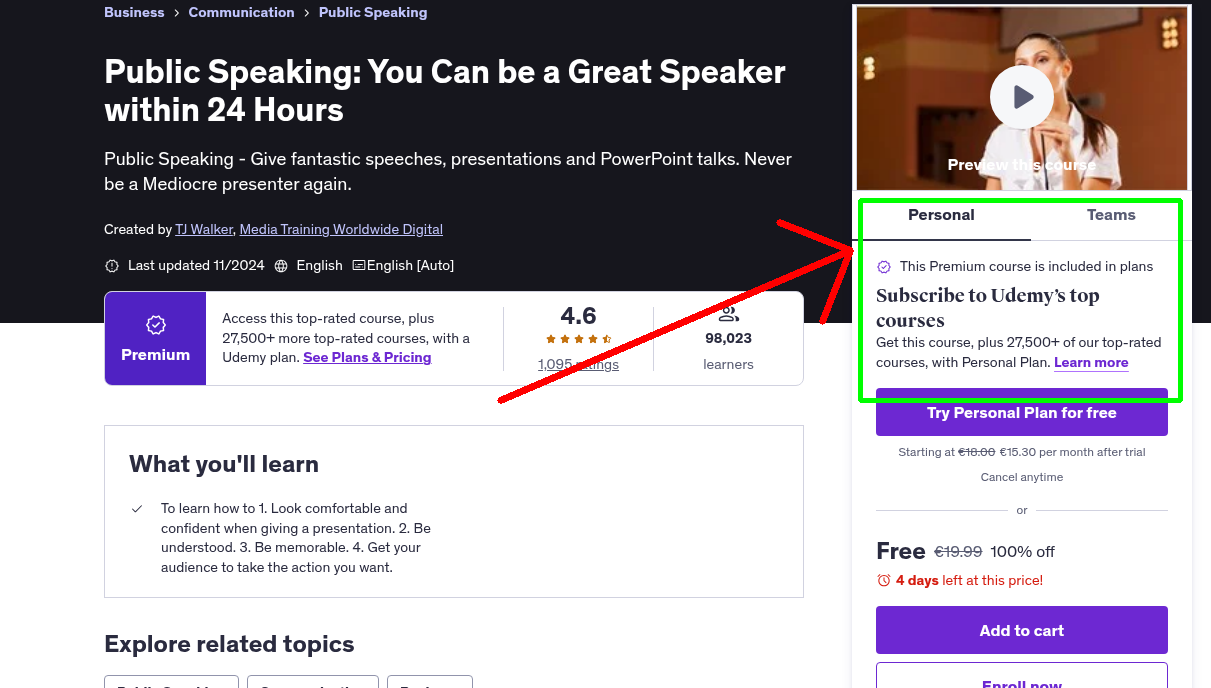Open the Communication breadcrumb link
The height and width of the screenshot is (688, 1211).
point(241,12)
